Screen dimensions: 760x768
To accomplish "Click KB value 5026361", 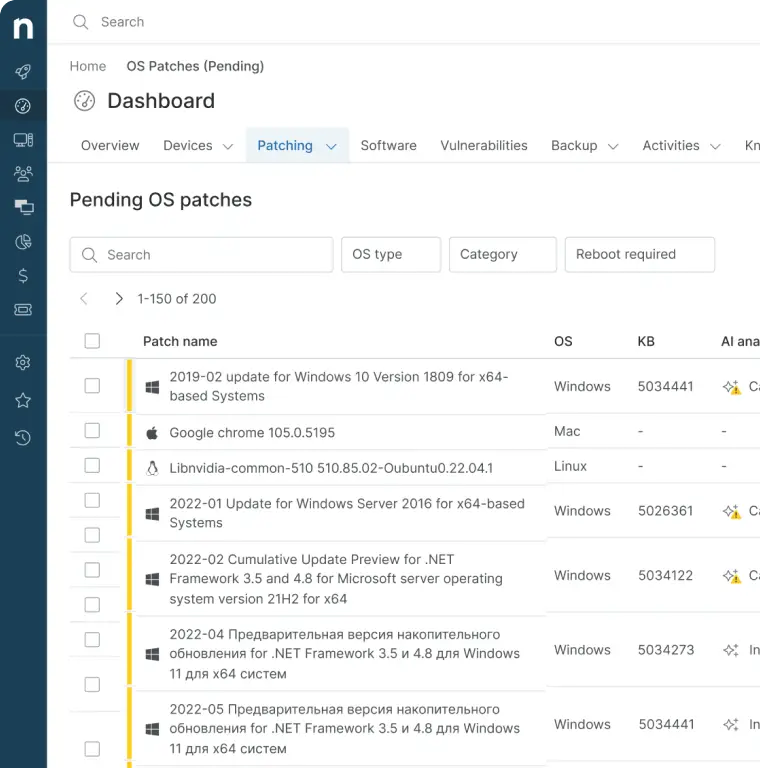I will [x=665, y=511].
